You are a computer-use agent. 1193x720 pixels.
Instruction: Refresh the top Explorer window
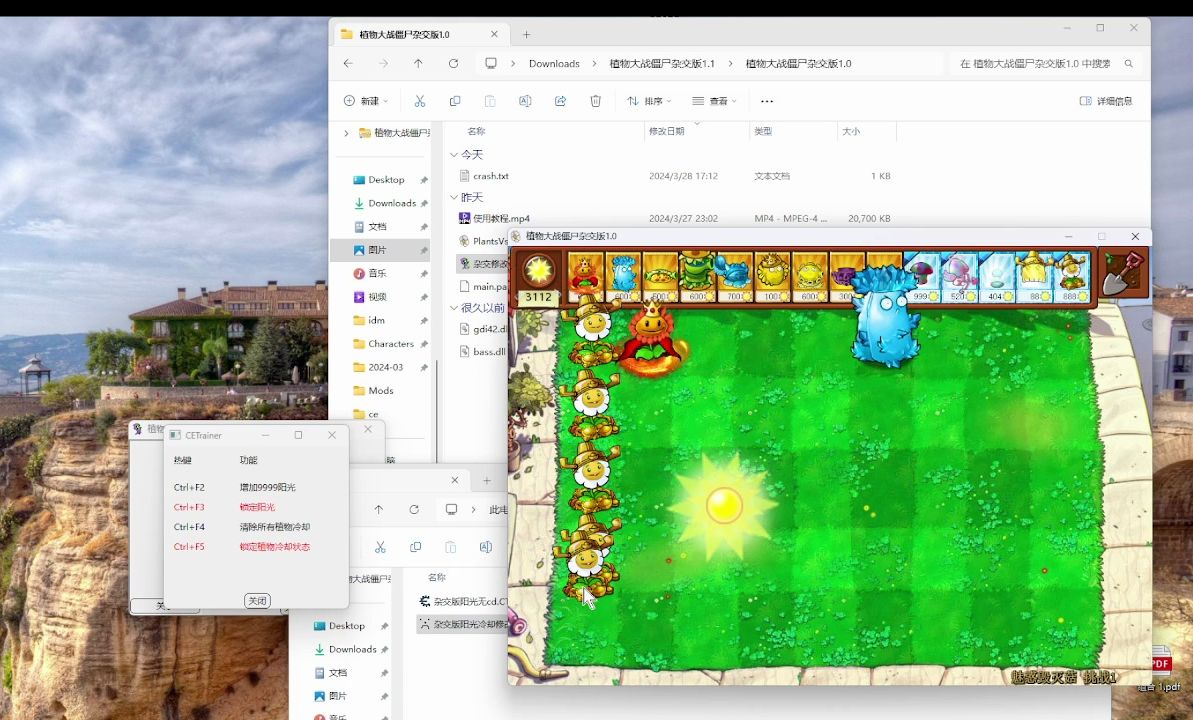point(453,64)
